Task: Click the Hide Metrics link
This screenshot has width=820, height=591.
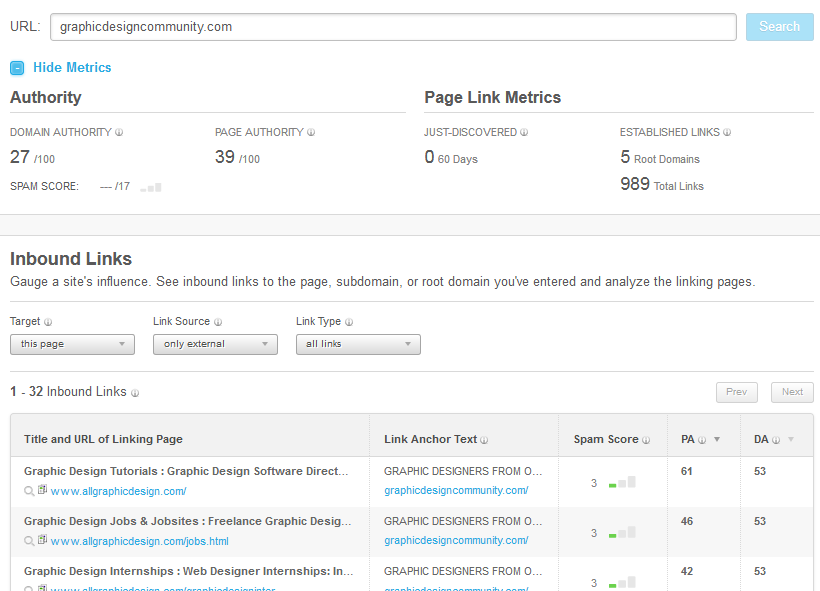Action: 72,67
